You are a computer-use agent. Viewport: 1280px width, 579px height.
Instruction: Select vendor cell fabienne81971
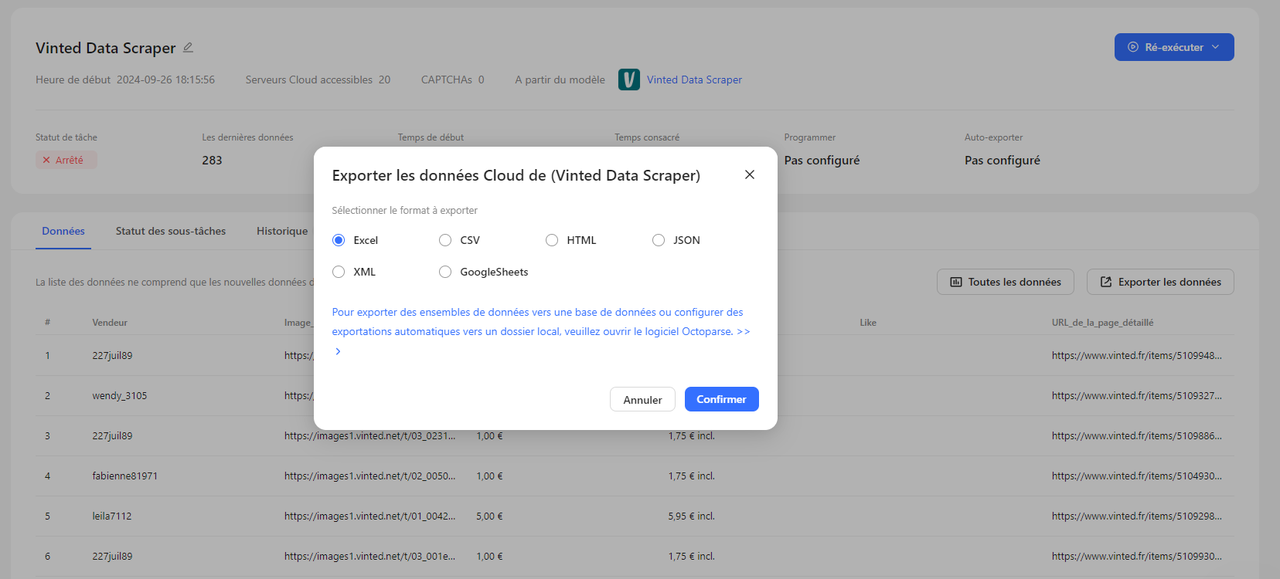tap(125, 476)
